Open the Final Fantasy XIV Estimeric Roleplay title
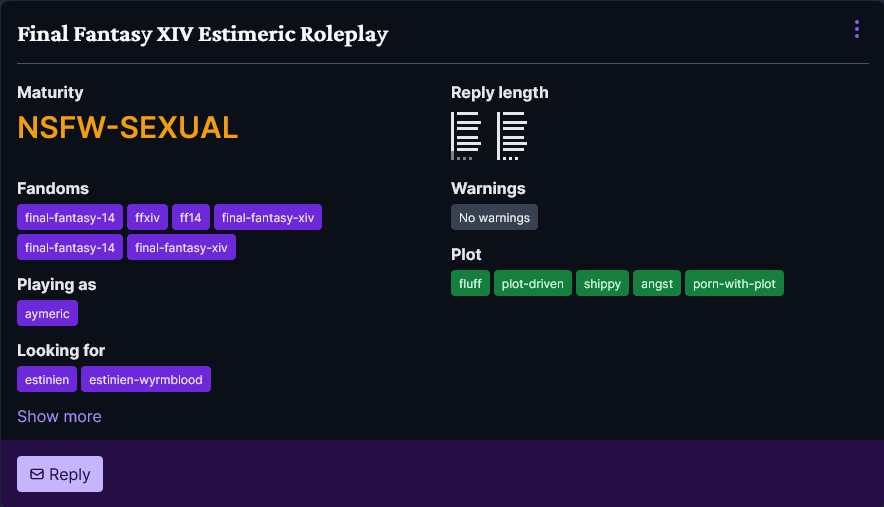The image size is (884, 507). [x=202, y=34]
